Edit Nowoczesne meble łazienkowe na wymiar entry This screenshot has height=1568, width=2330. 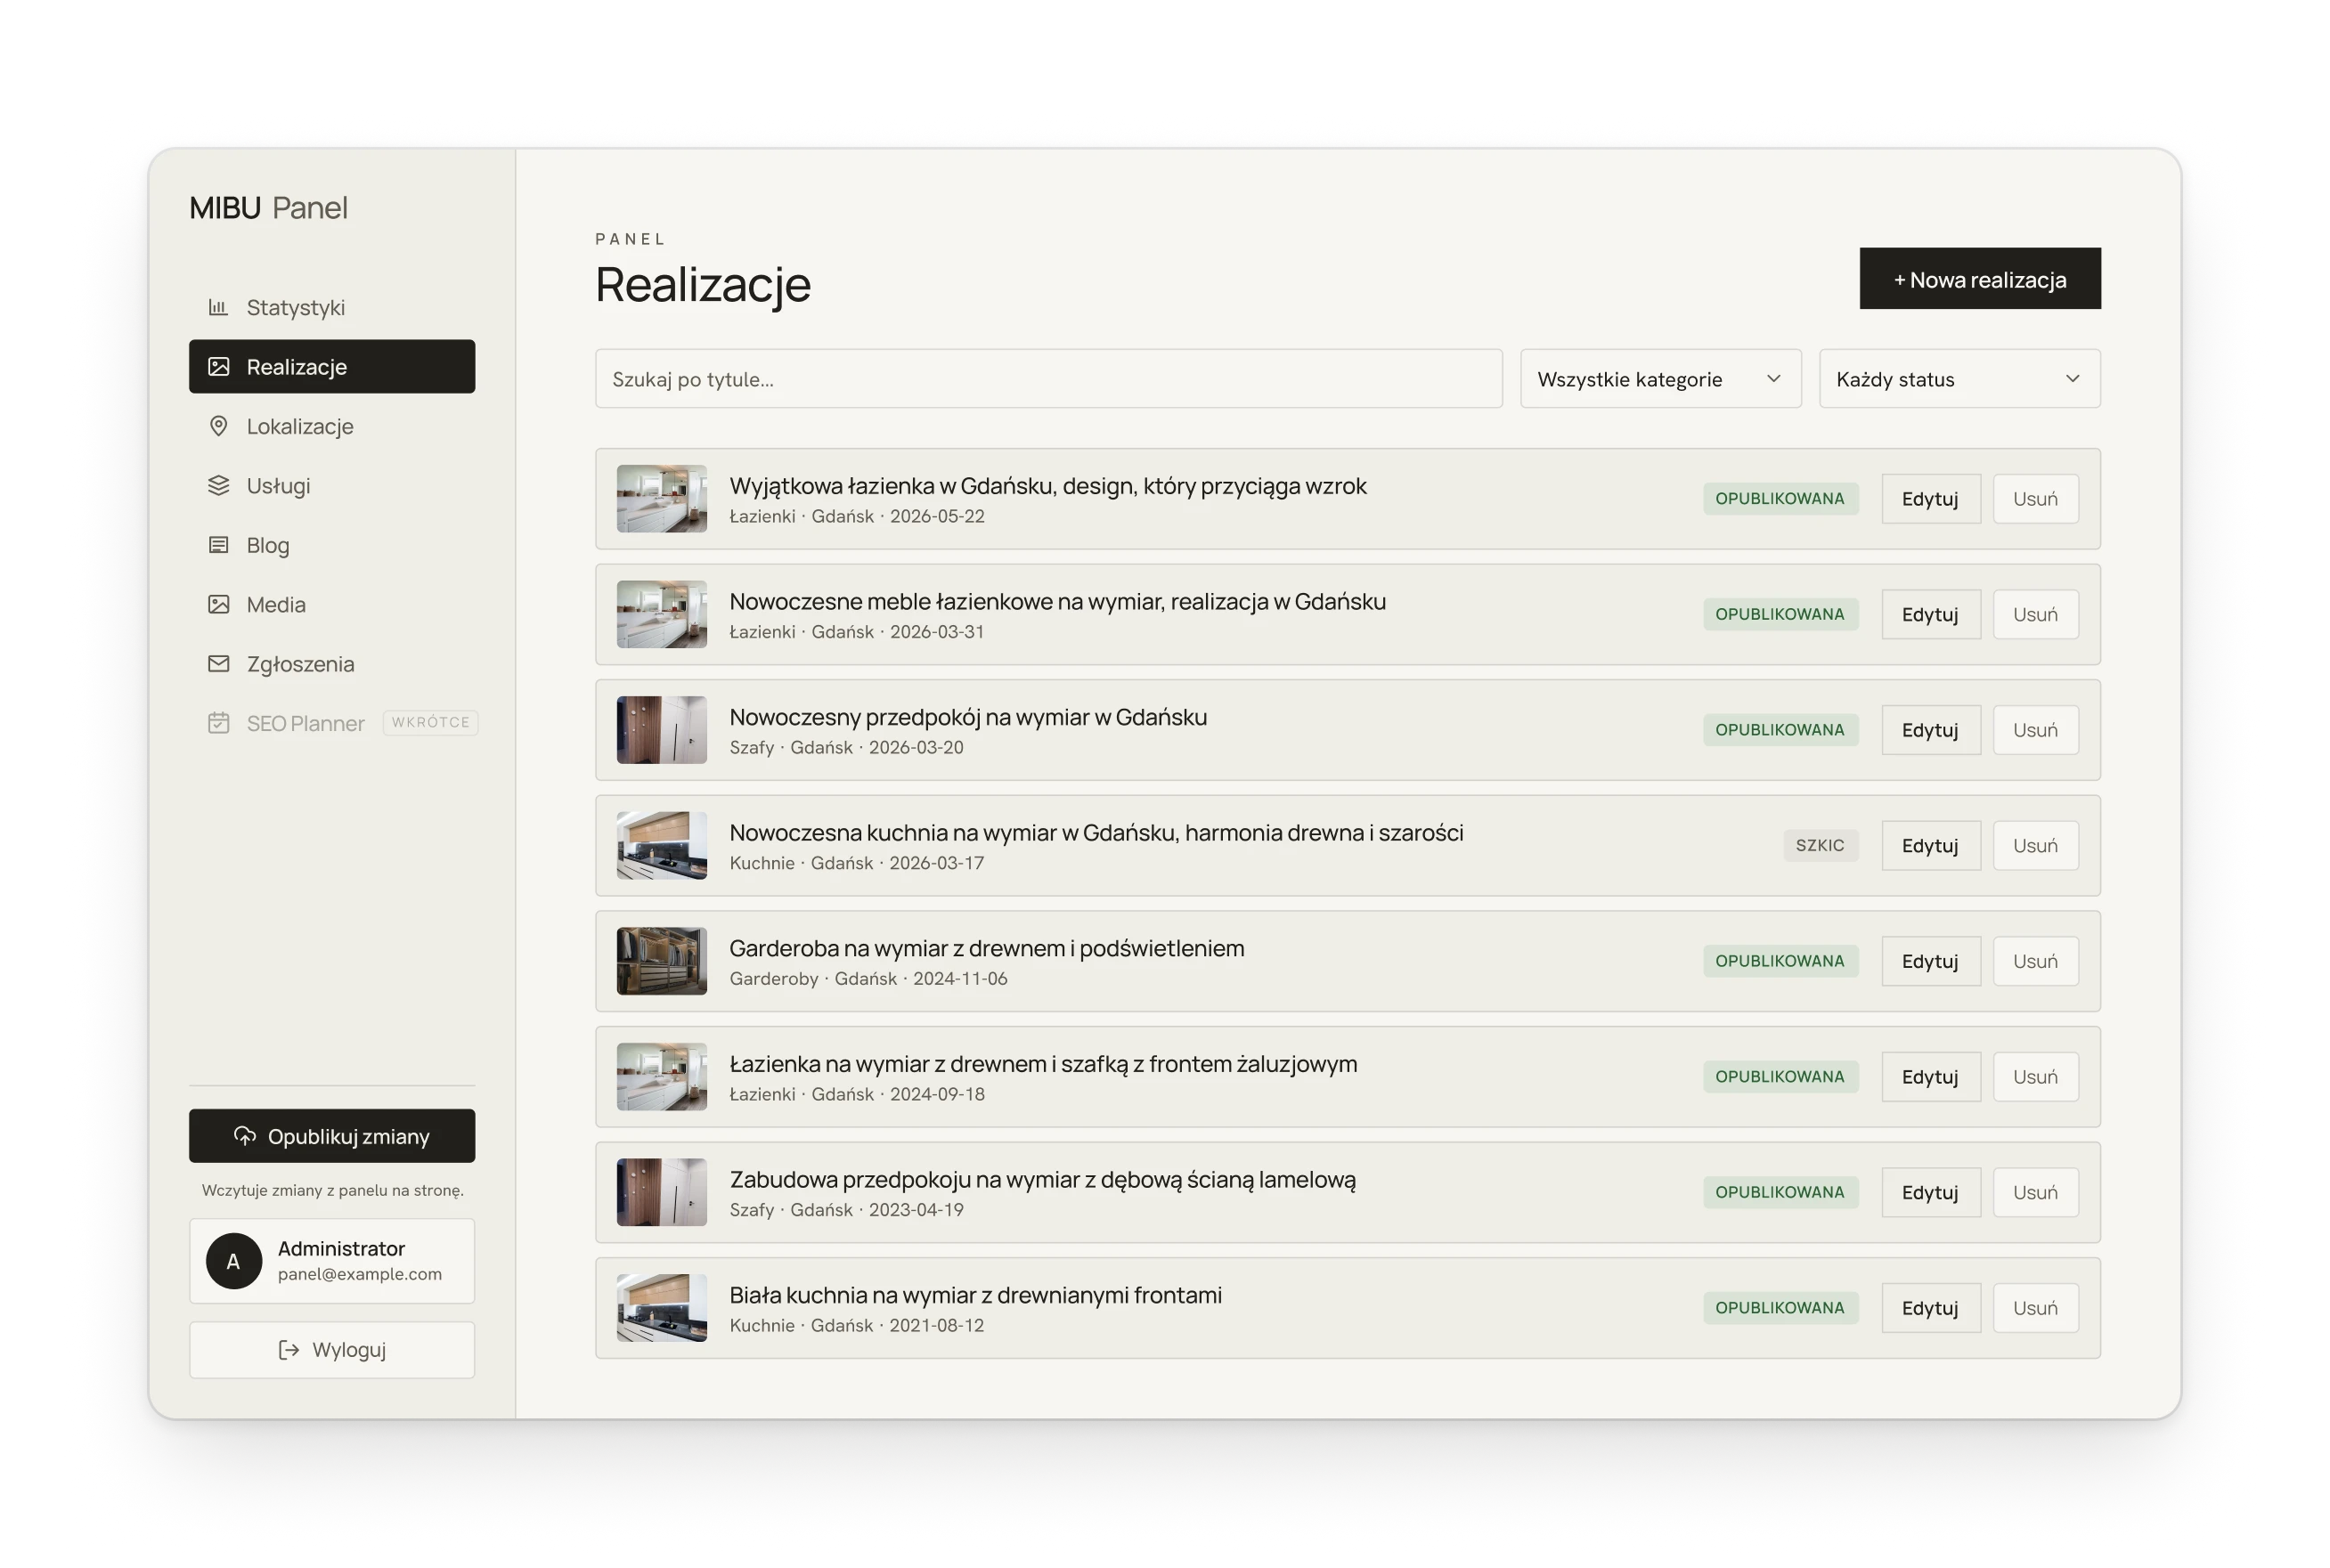[x=1930, y=614]
